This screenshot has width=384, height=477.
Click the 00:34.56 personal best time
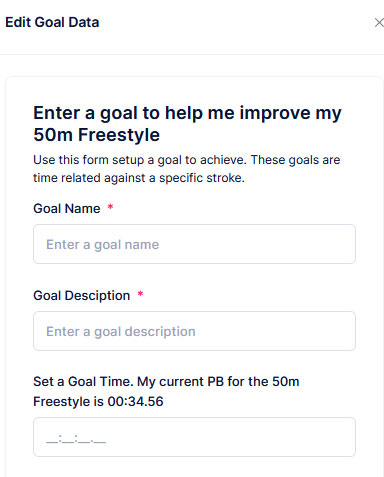(136, 402)
